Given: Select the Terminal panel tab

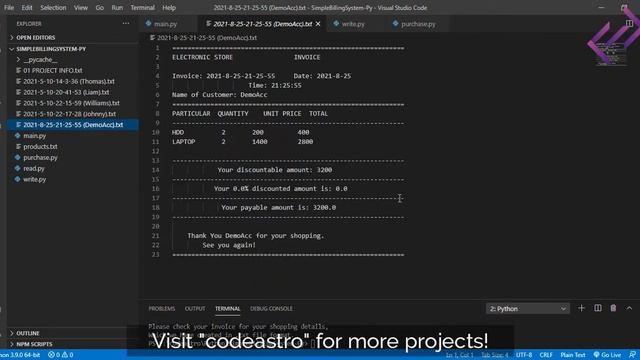Looking at the screenshot, I should (228, 309).
